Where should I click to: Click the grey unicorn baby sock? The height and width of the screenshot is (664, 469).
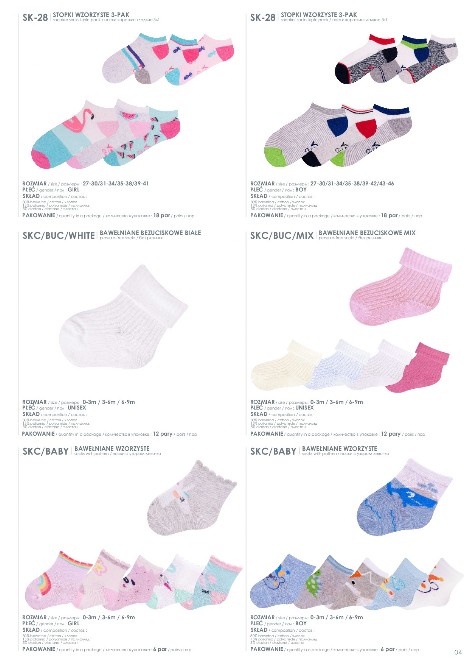coord(191,498)
